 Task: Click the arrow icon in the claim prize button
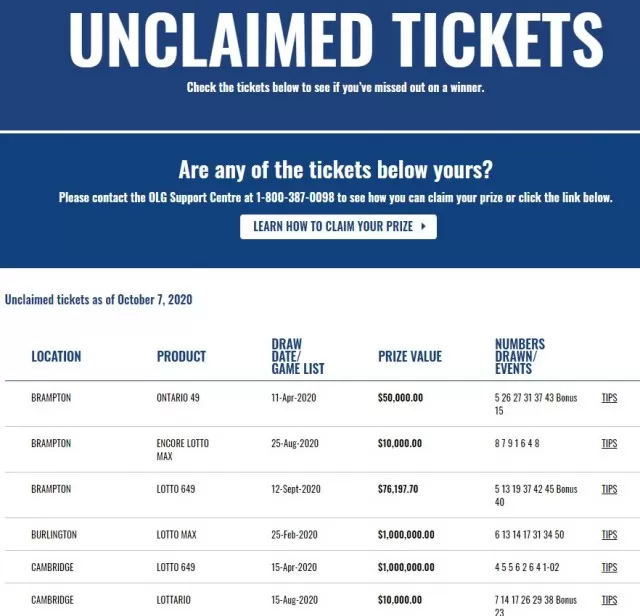coord(423,226)
